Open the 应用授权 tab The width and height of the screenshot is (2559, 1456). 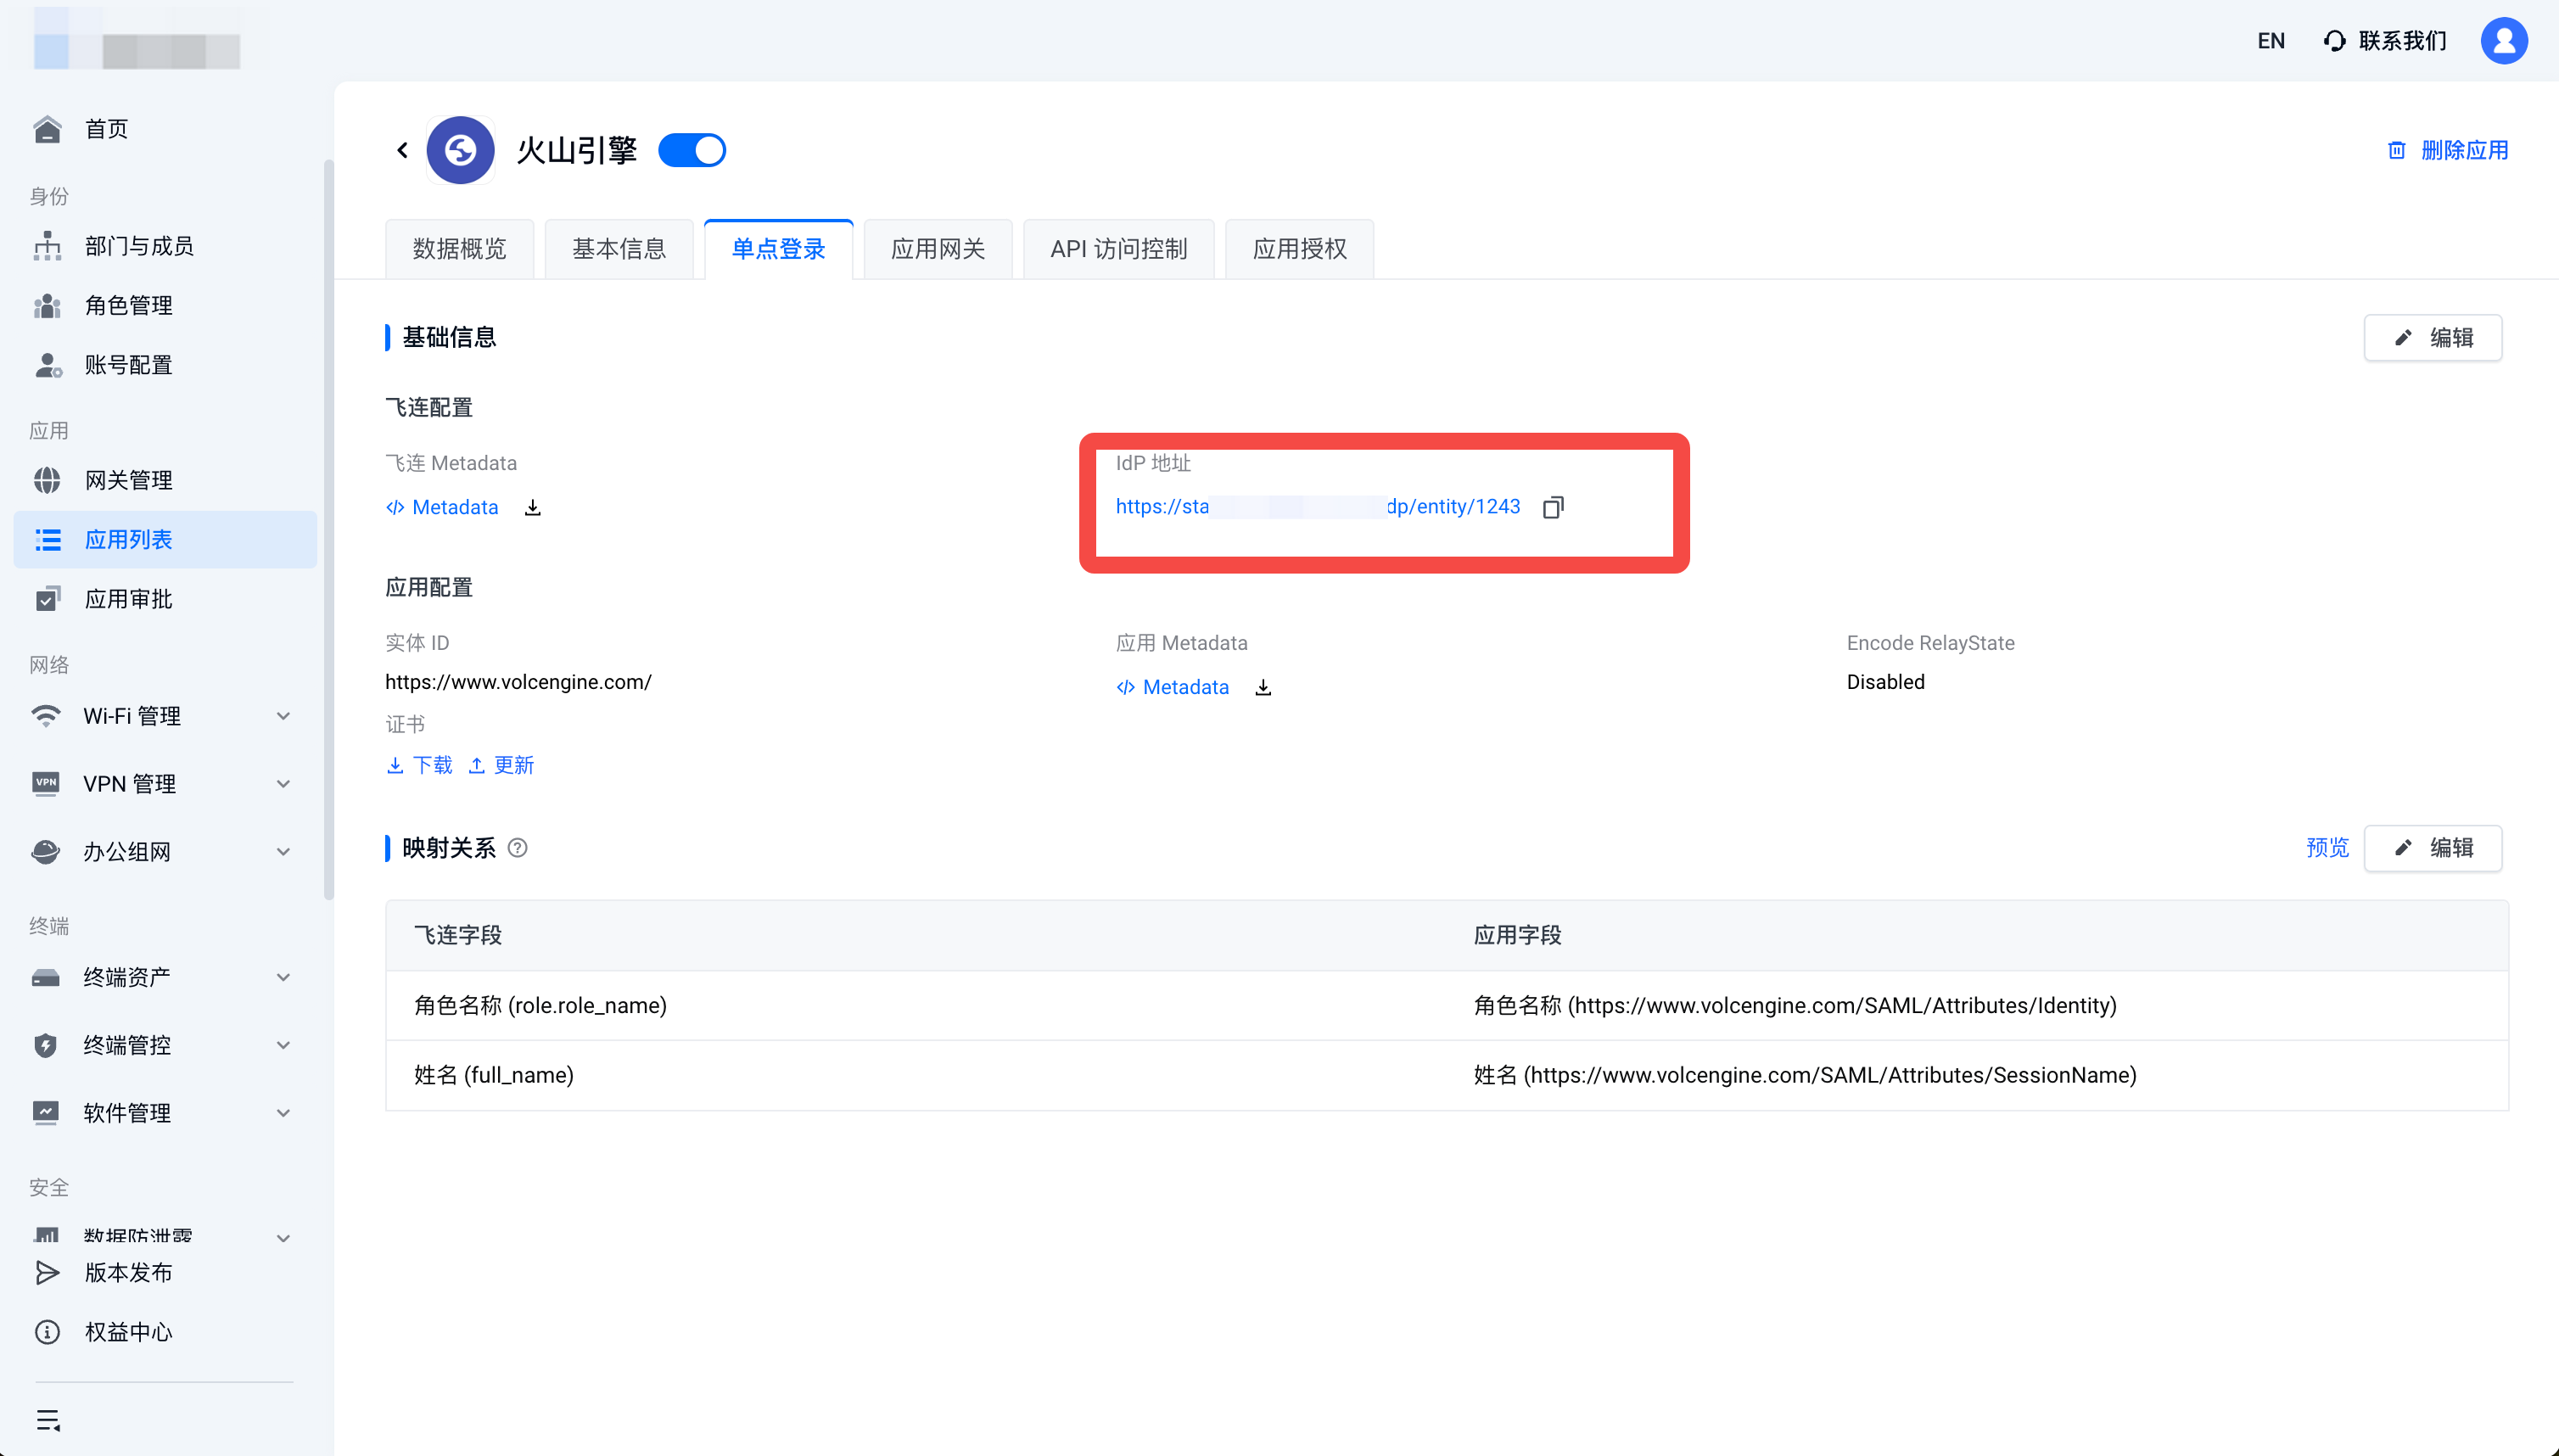click(x=1300, y=249)
